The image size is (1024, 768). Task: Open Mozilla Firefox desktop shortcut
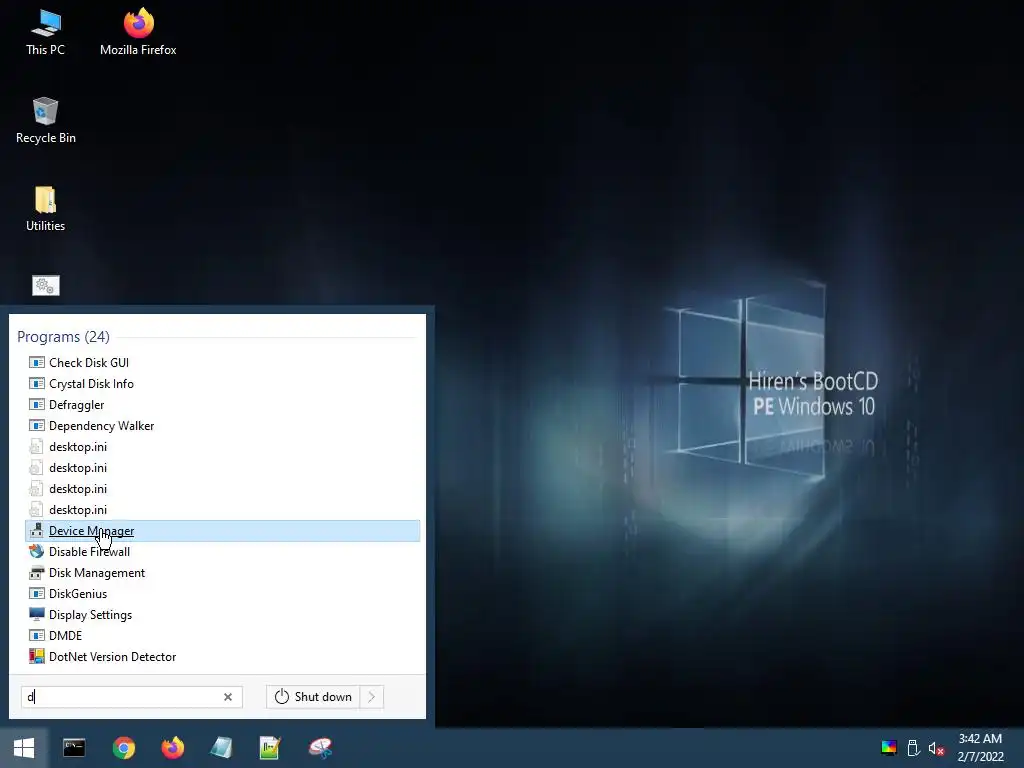[x=138, y=33]
